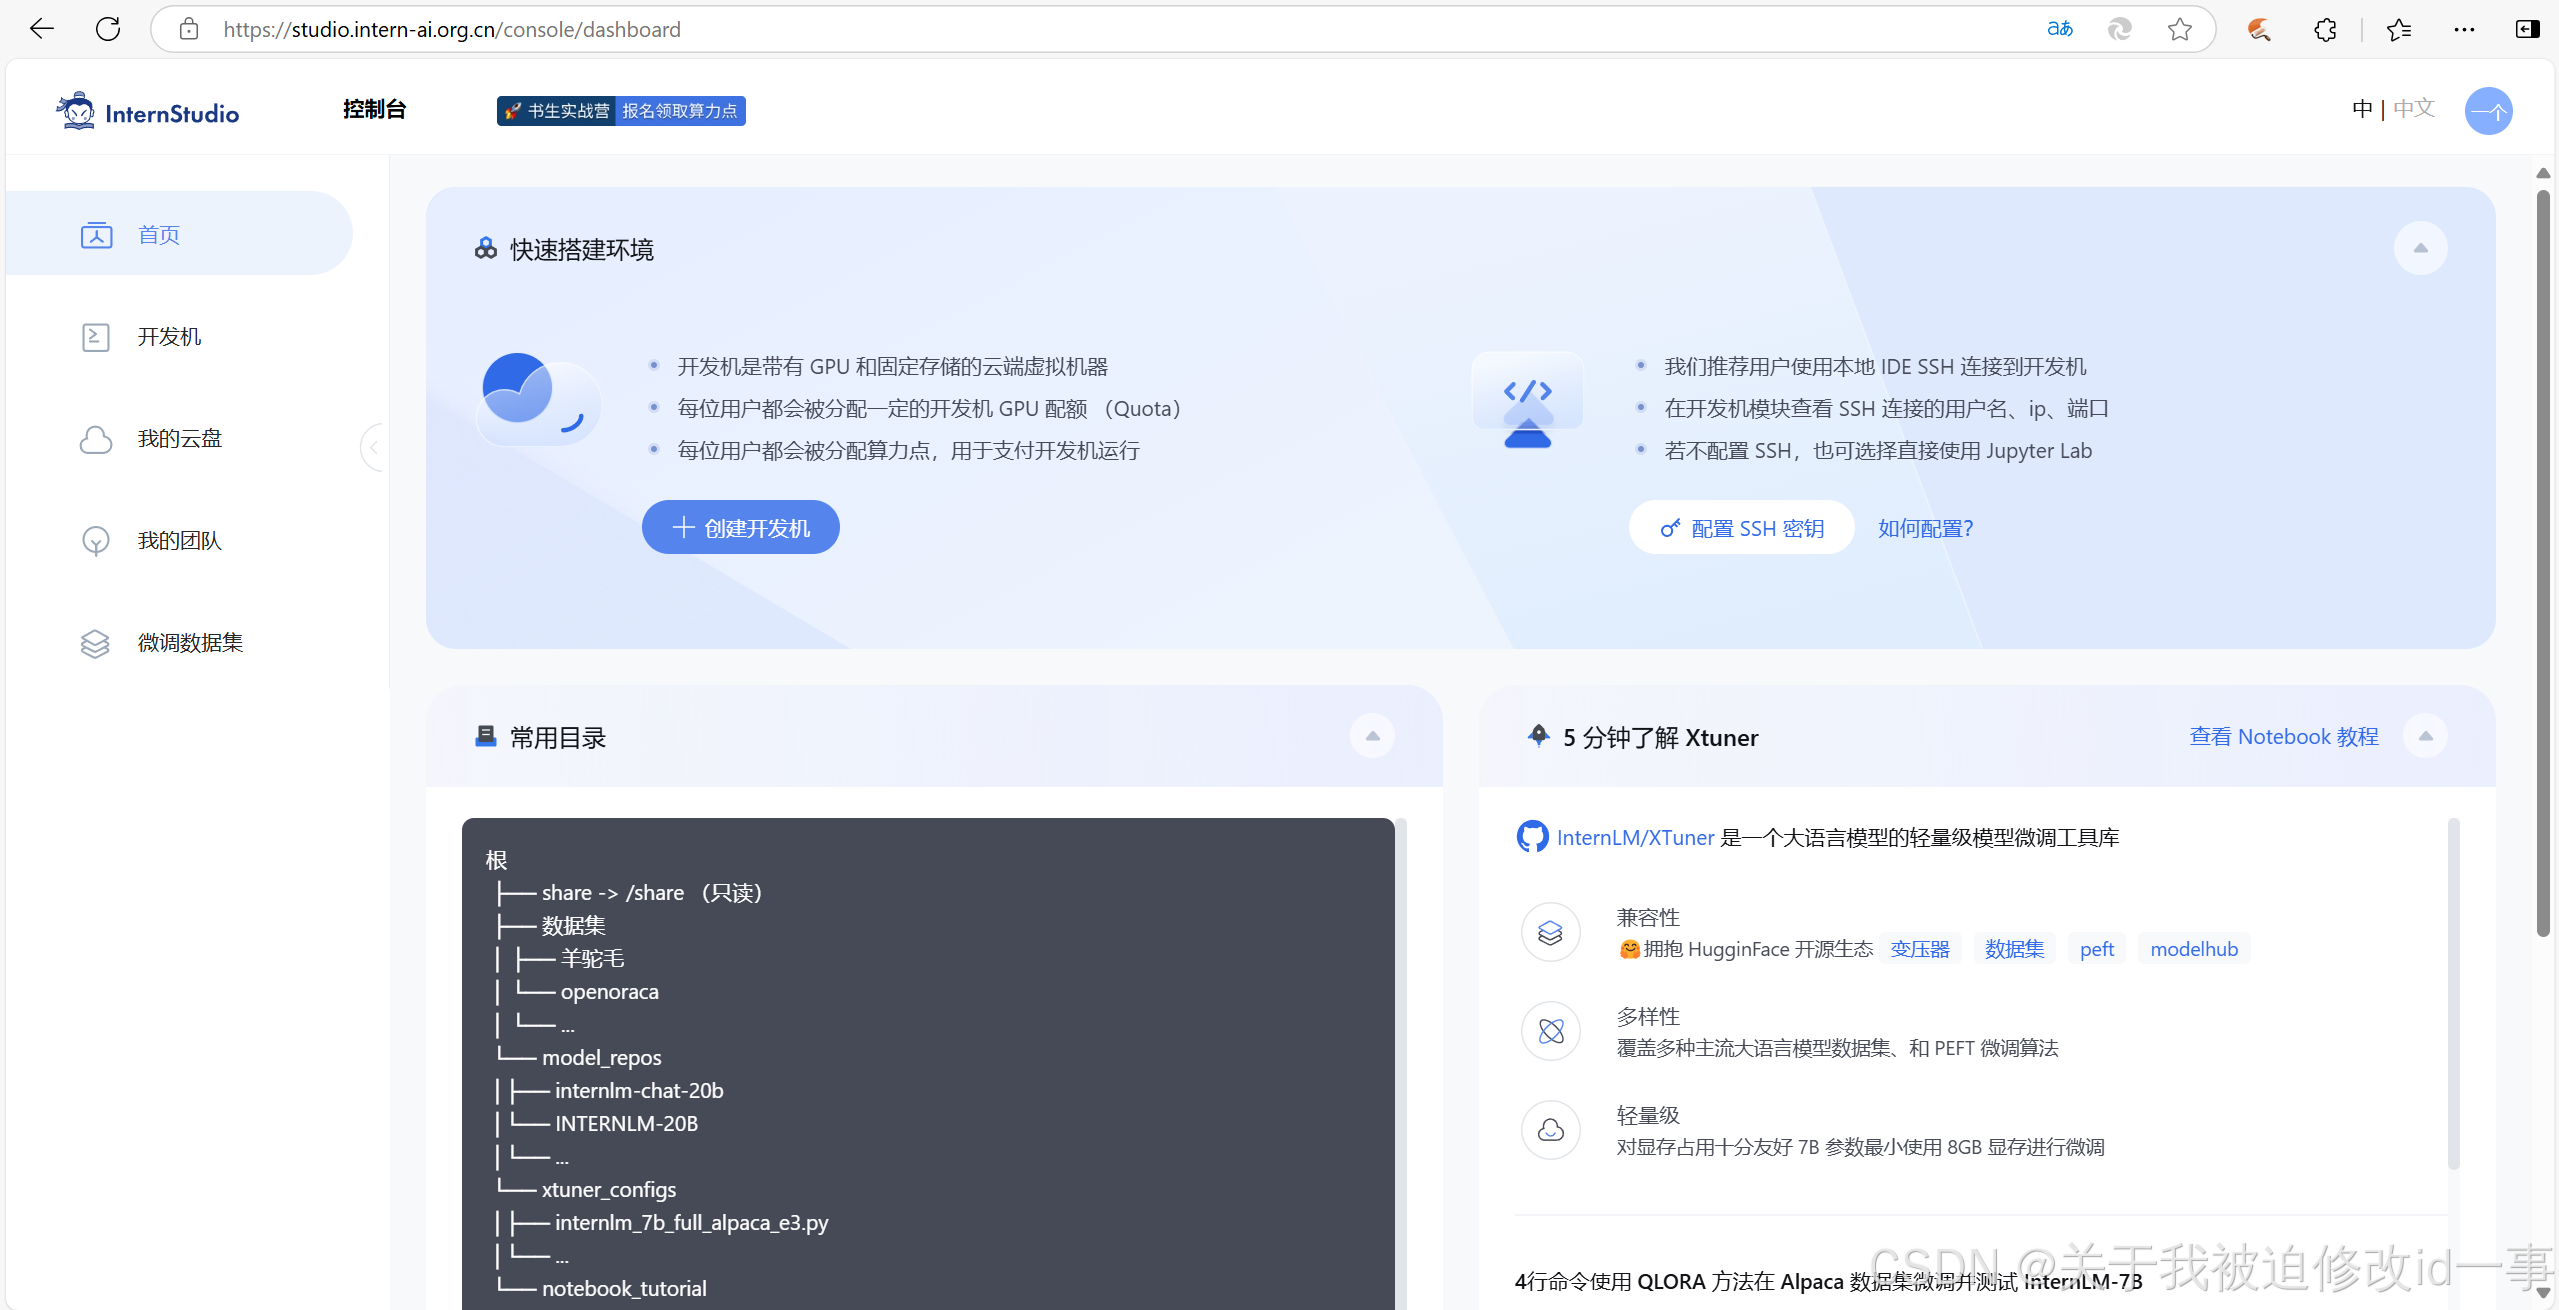The height and width of the screenshot is (1310, 2559).
Task: Click the browser refresh icon
Action: [x=108, y=29]
